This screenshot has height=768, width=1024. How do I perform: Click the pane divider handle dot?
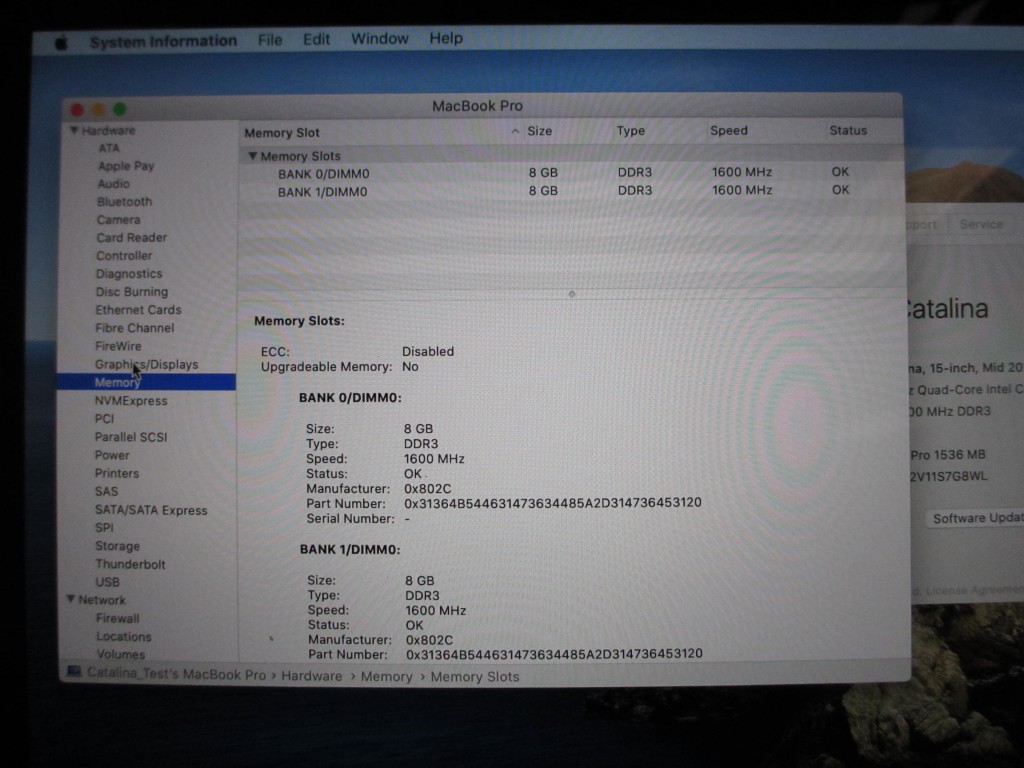click(572, 295)
